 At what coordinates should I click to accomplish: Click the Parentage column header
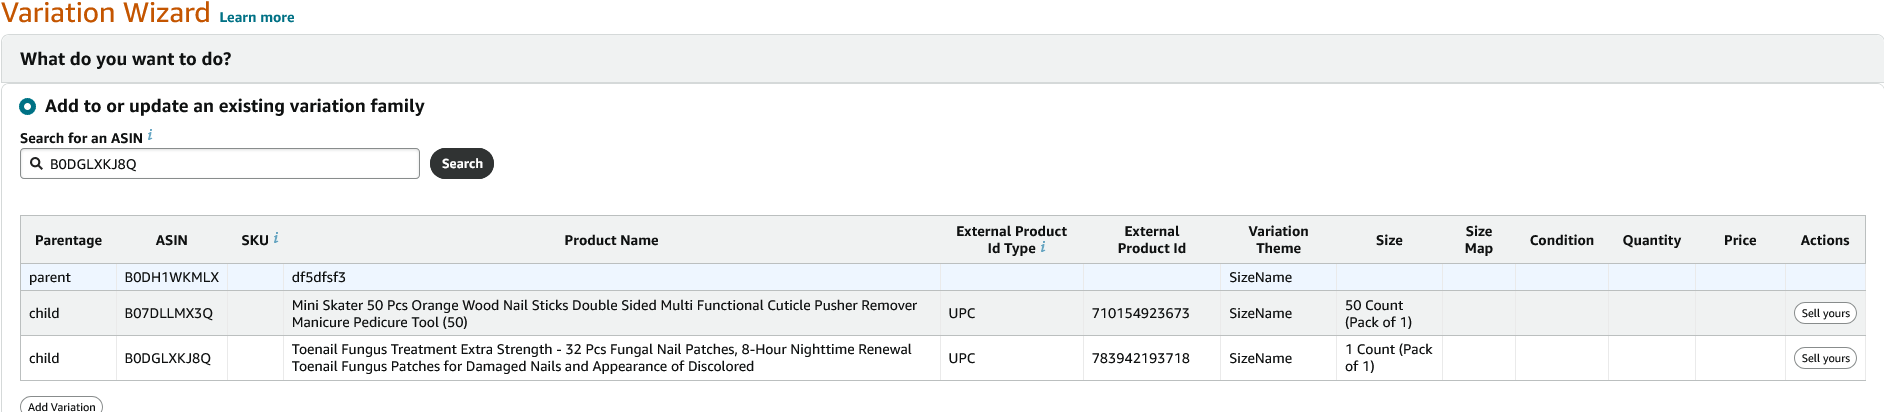pos(68,240)
